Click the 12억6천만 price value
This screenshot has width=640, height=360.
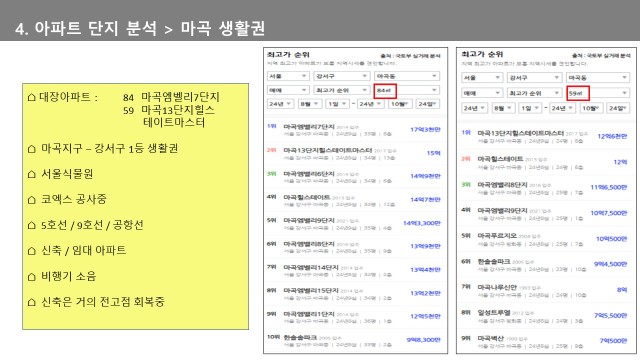pos(612,136)
